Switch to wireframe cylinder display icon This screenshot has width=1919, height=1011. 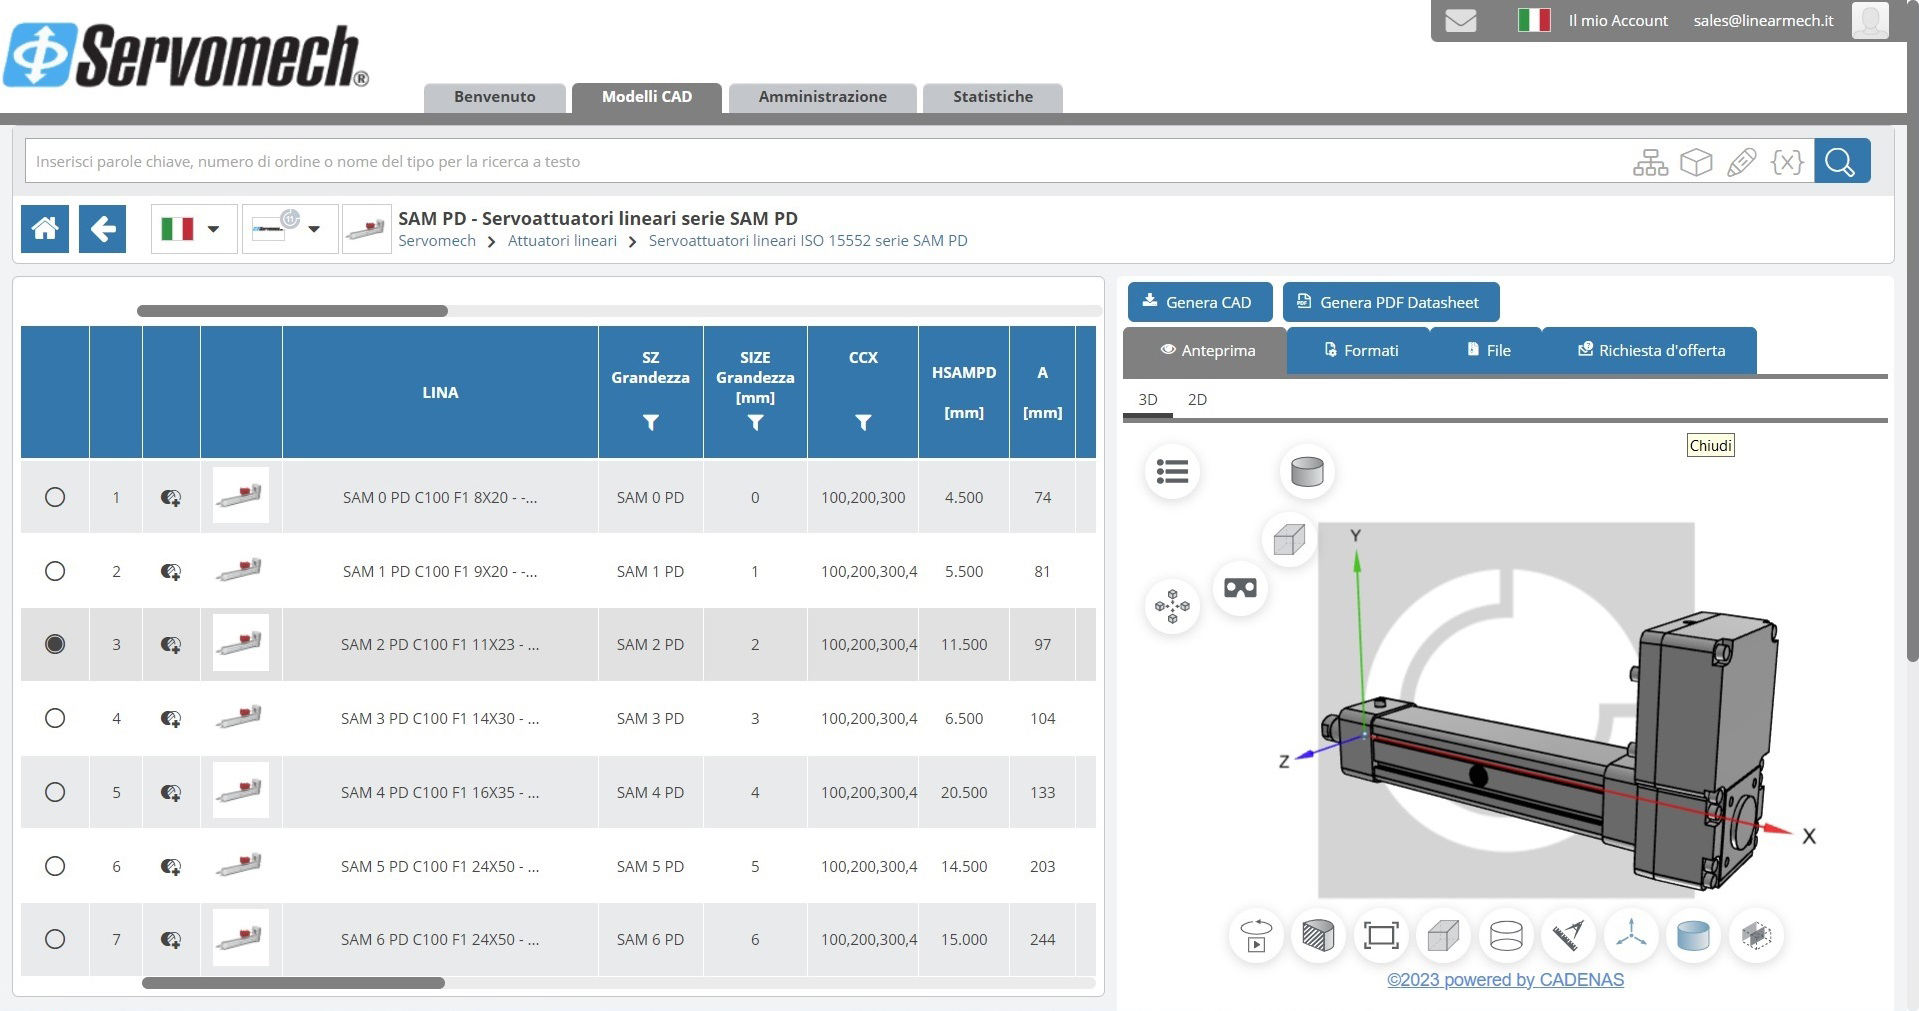1506,936
